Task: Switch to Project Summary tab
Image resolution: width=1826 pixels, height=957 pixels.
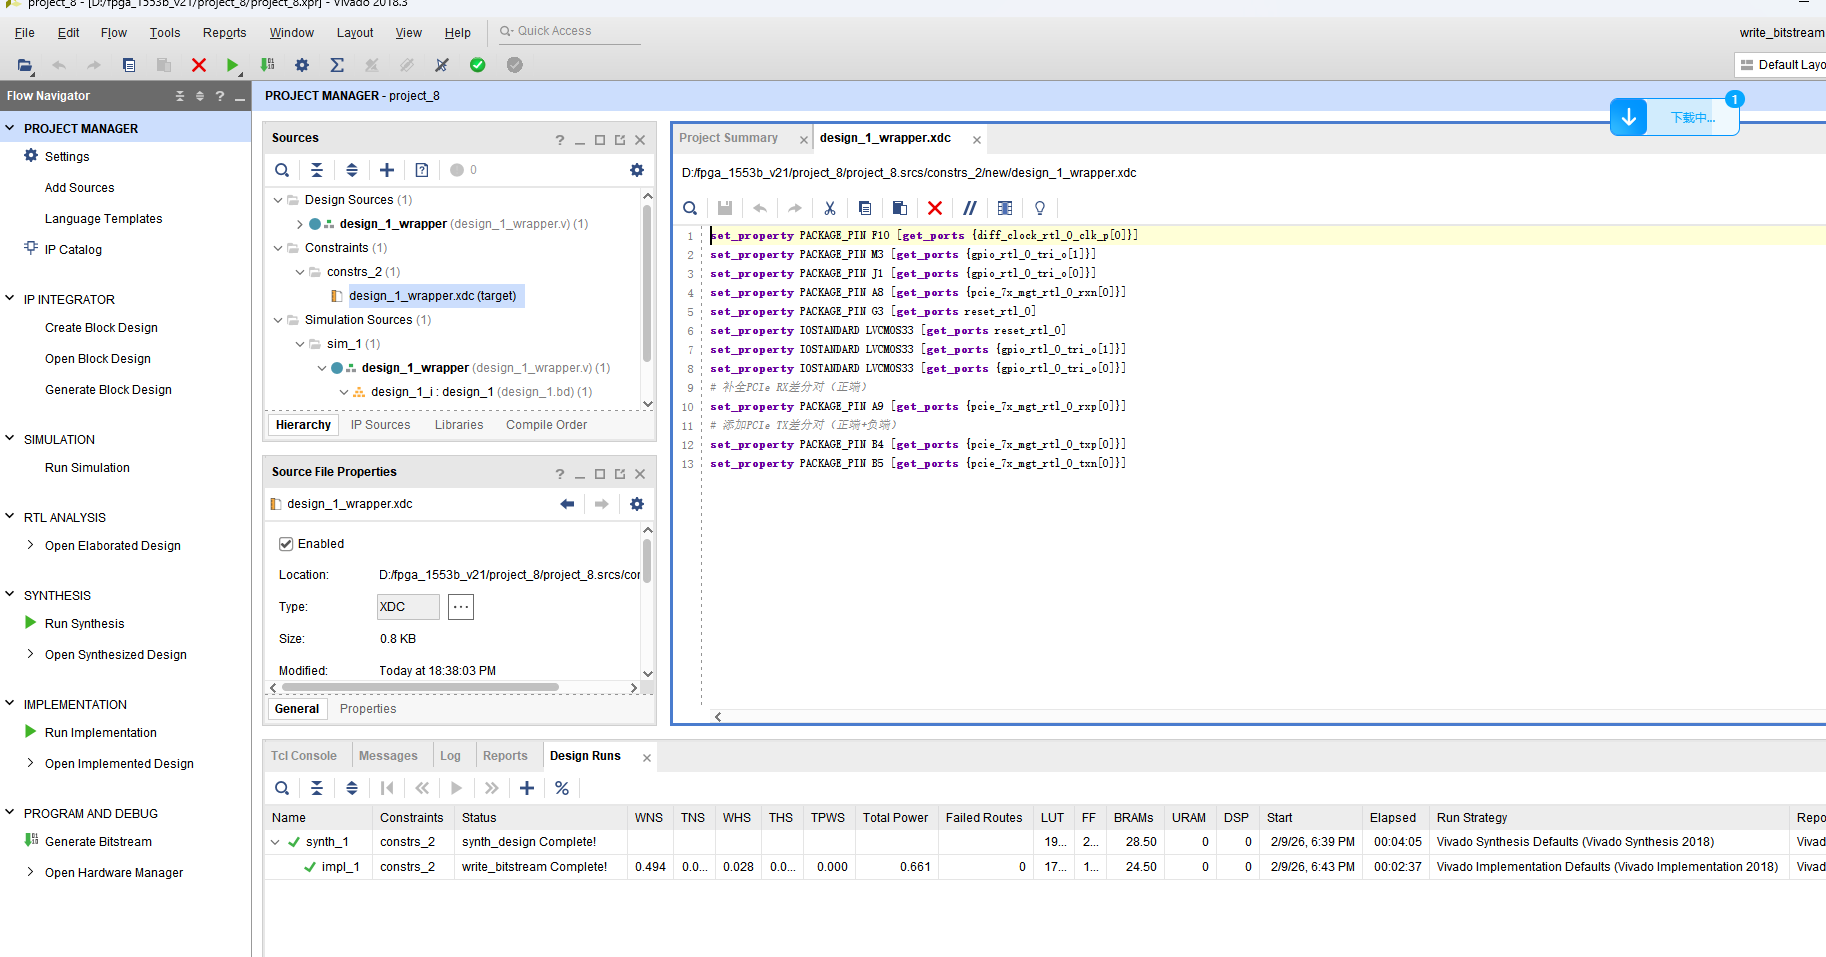Action: pos(728,138)
